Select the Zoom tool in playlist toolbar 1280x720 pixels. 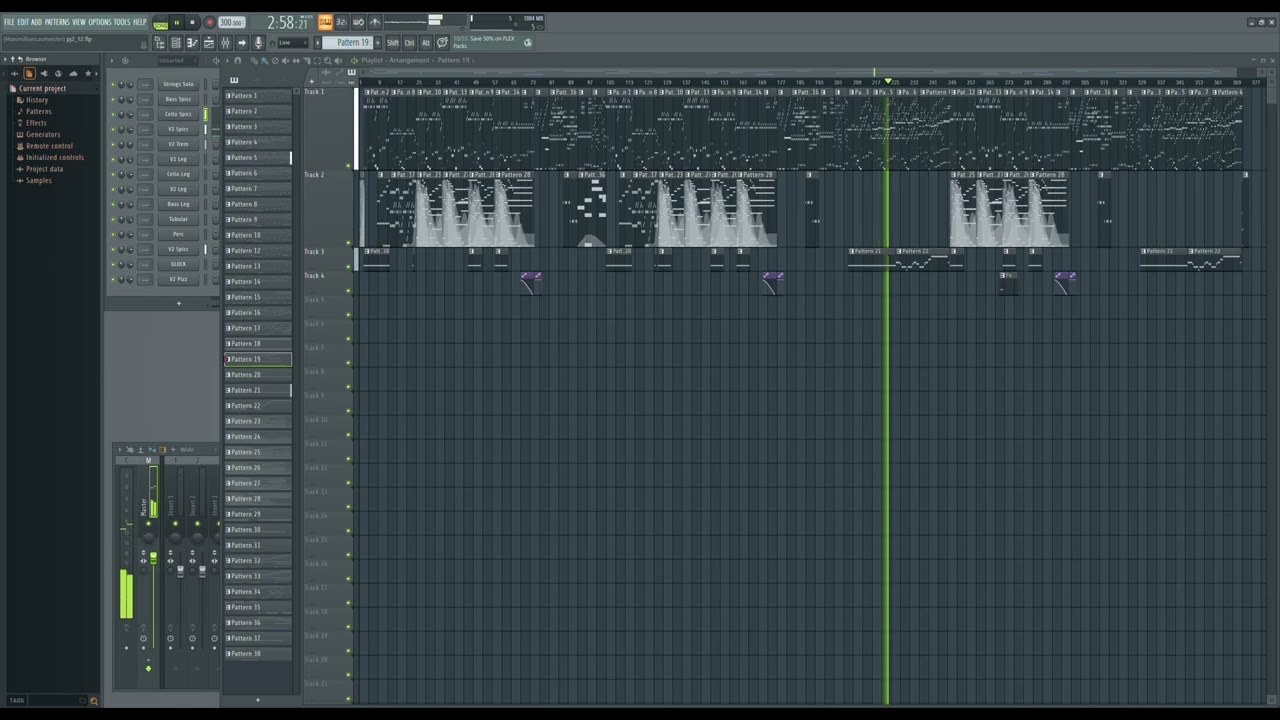point(328,60)
